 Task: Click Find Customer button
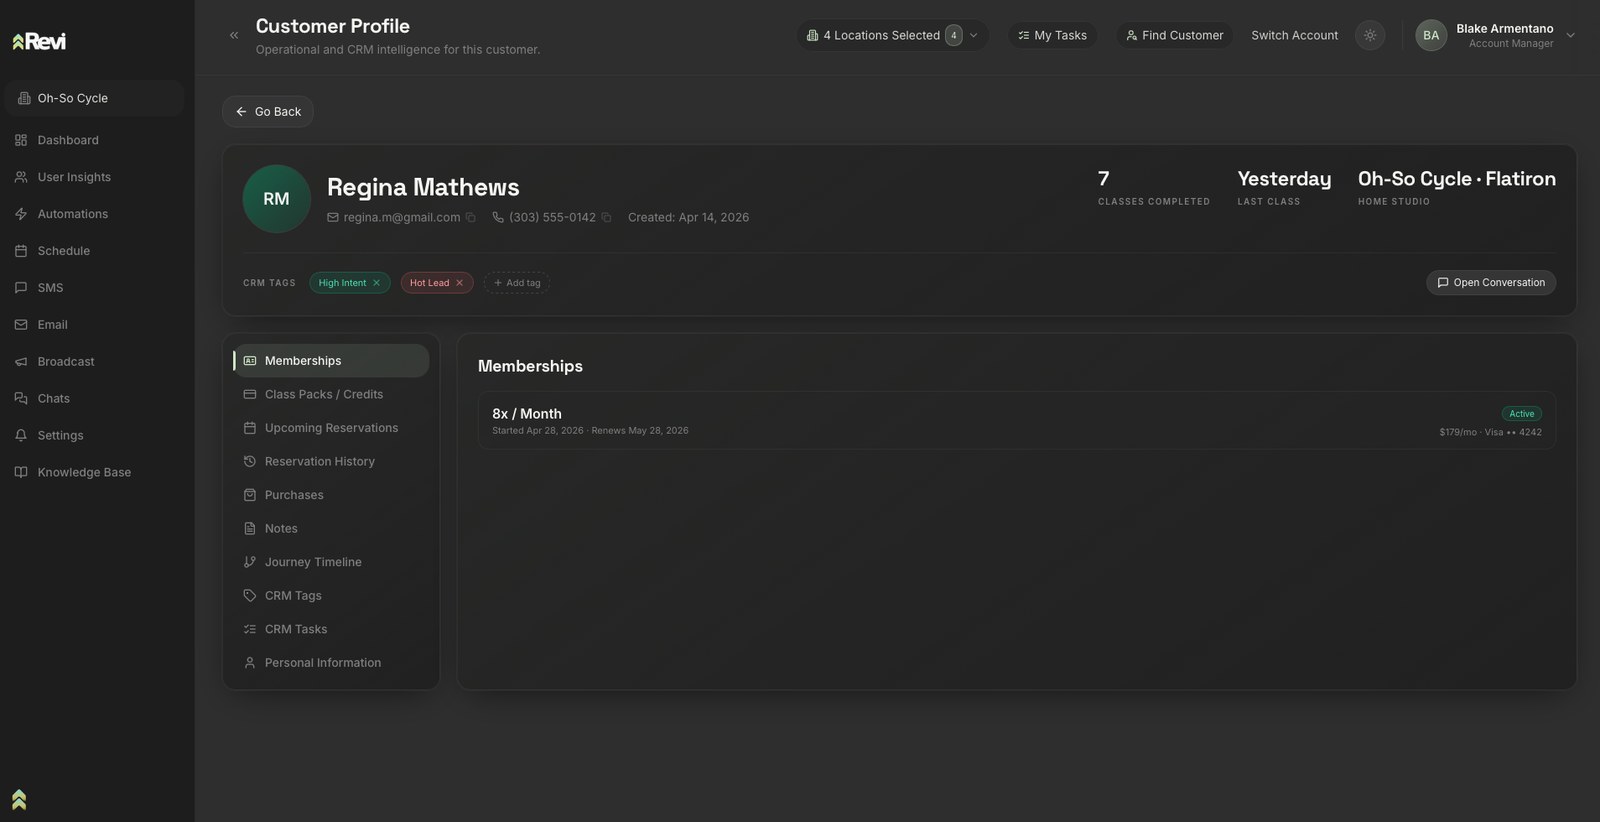[1174, 35]
